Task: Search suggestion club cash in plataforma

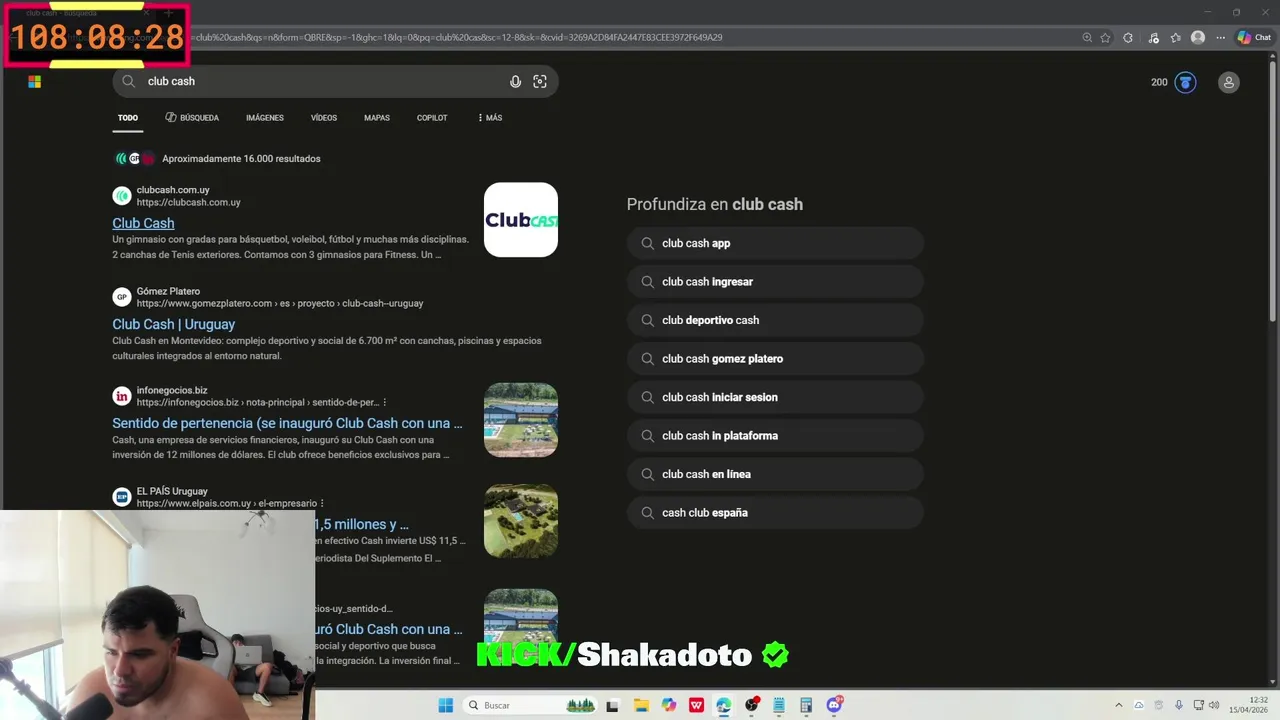Action: tap(775, 436)
